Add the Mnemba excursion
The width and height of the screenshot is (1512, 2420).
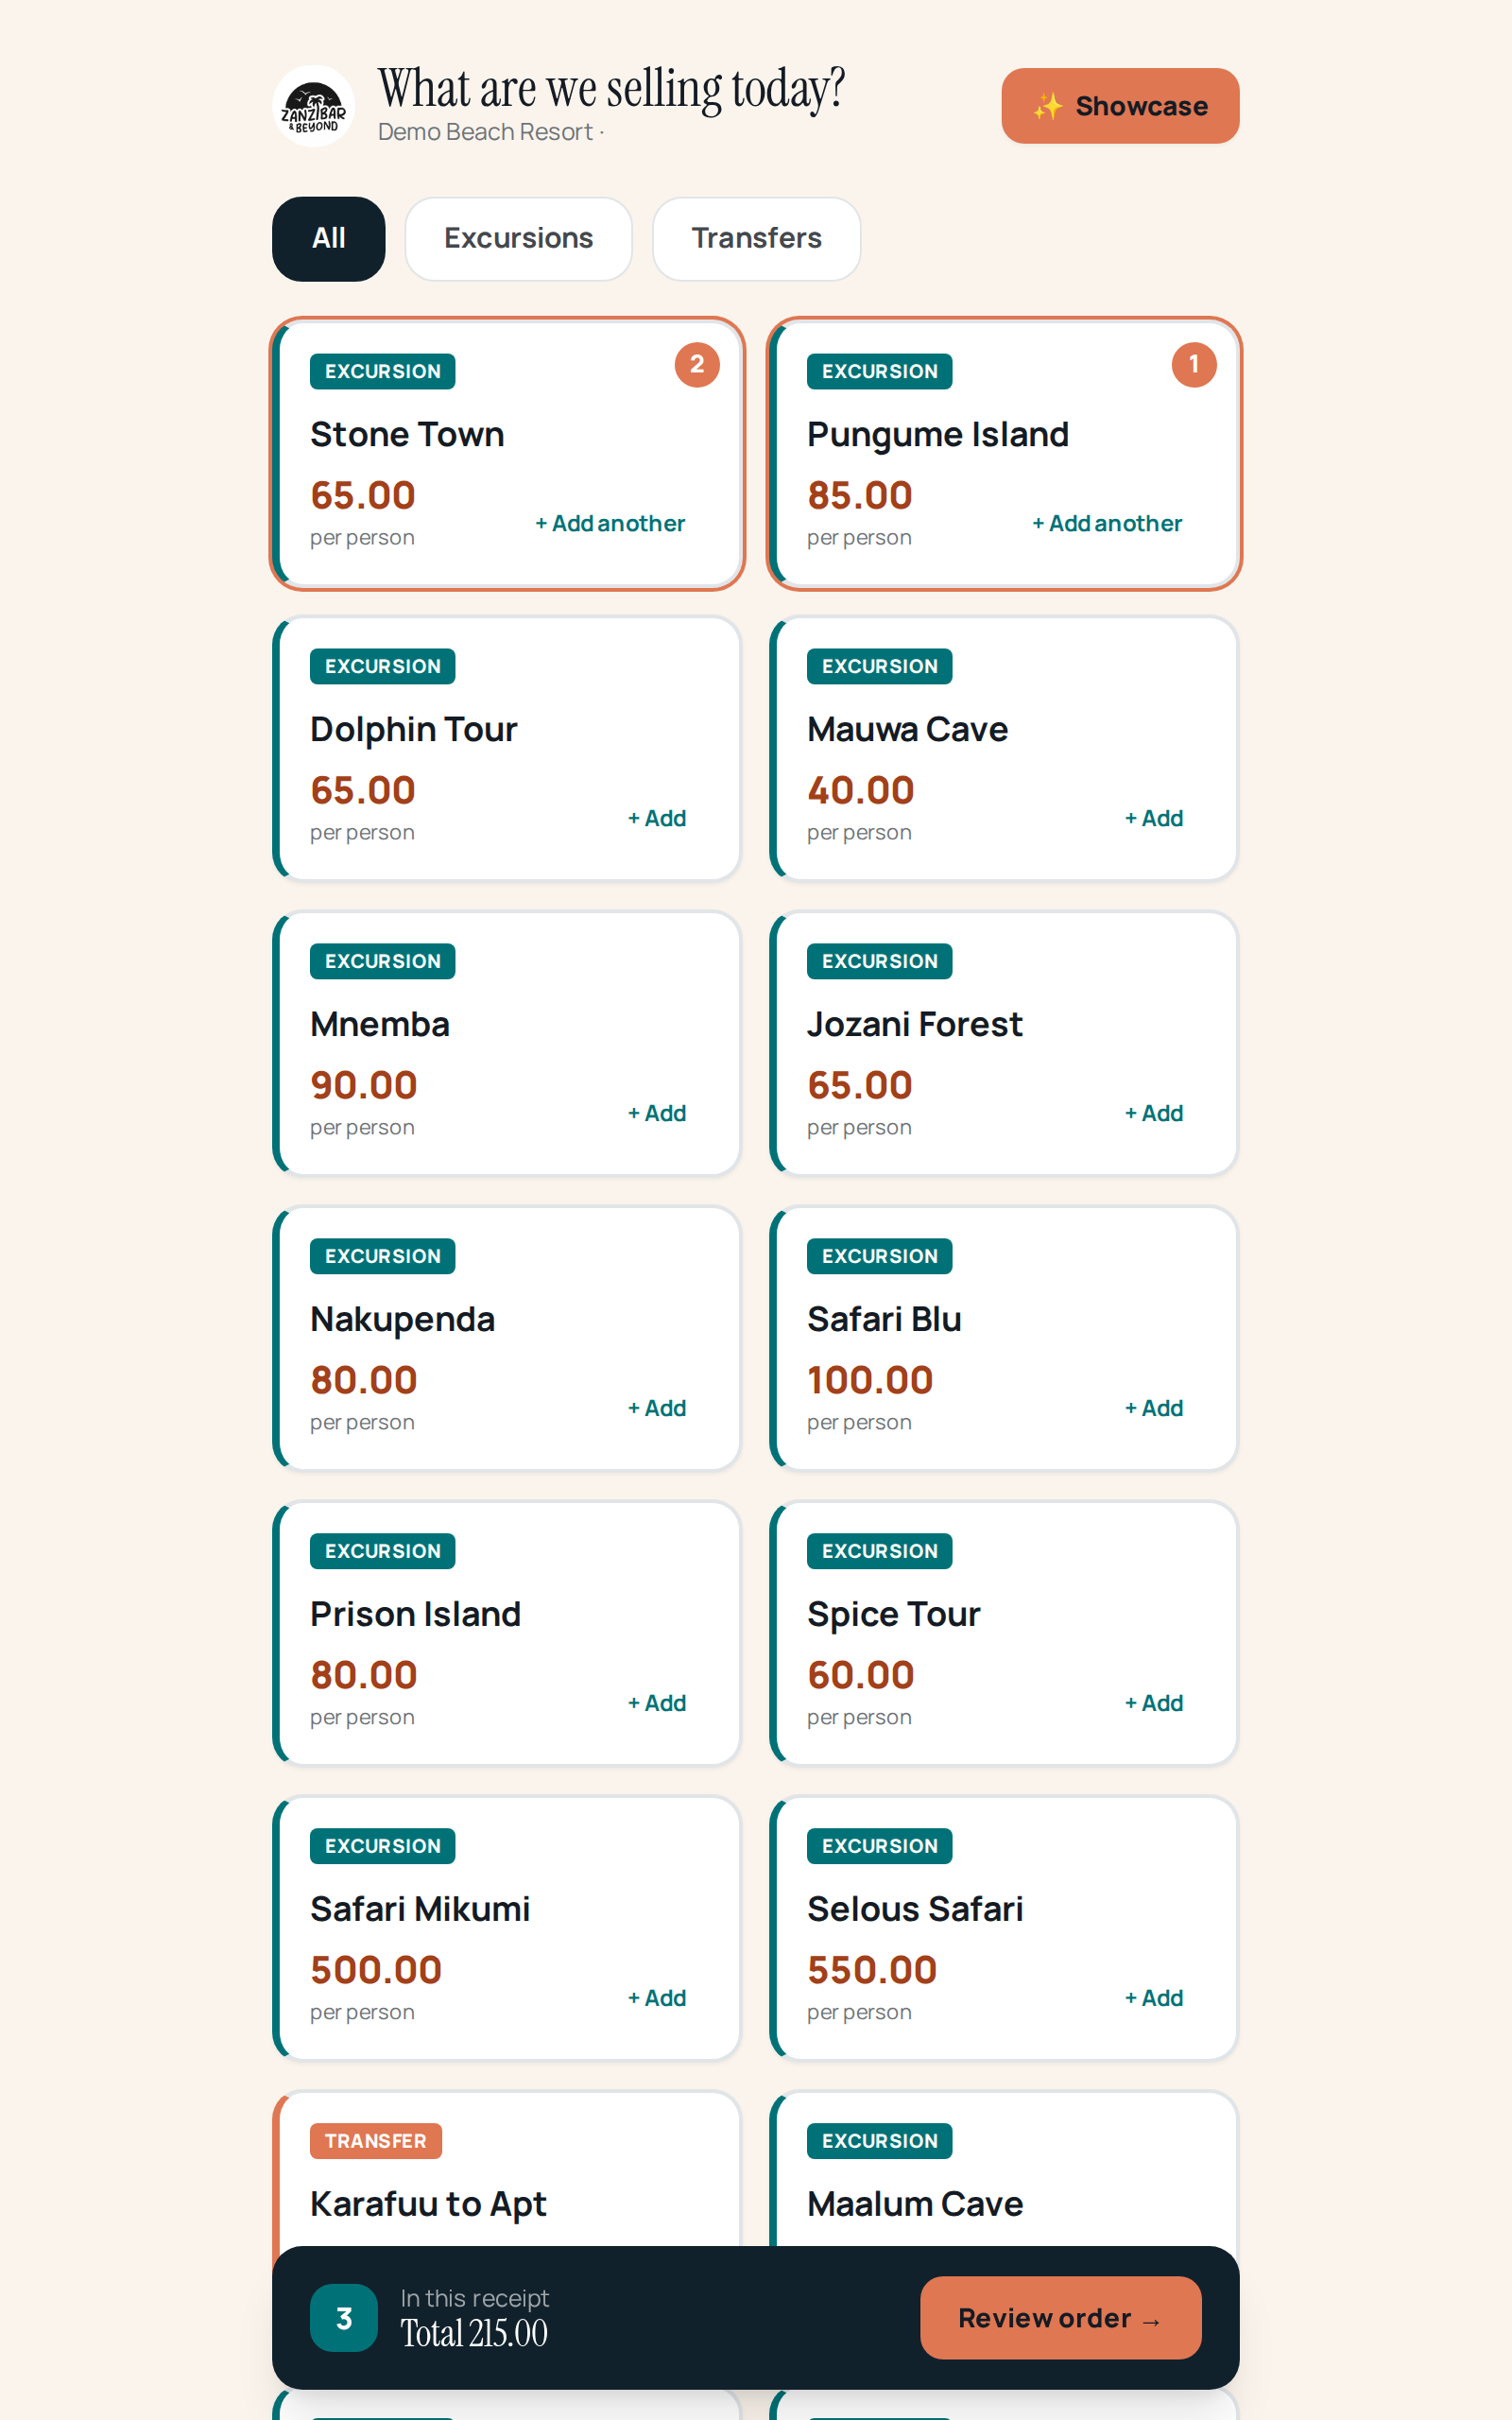[x=656, y=1113]
